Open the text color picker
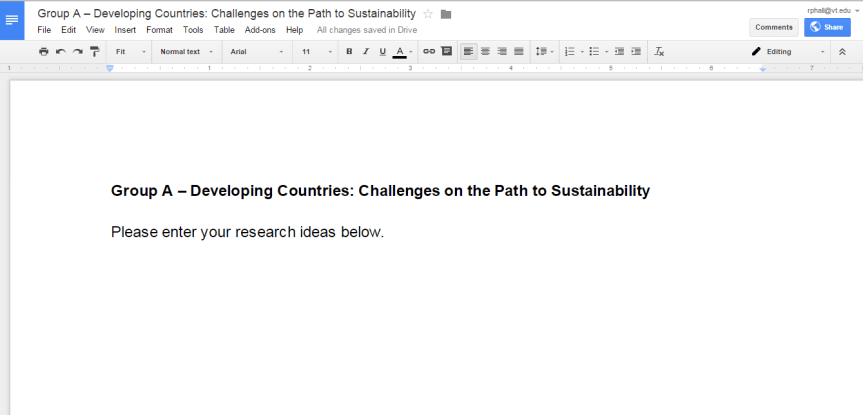Screen dimensions: 863x415 pos(400,51)
